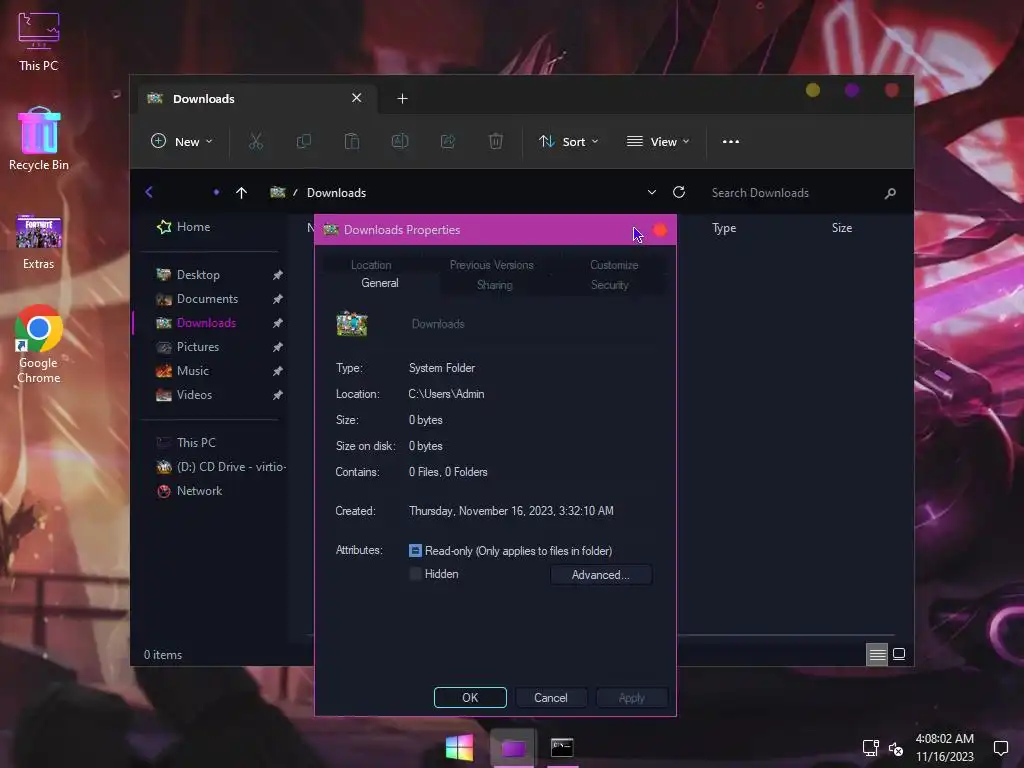Click the Delete trash icon in toolbar
The image size is (1024, 768).
pyautogui.click(x=496, y=141)
